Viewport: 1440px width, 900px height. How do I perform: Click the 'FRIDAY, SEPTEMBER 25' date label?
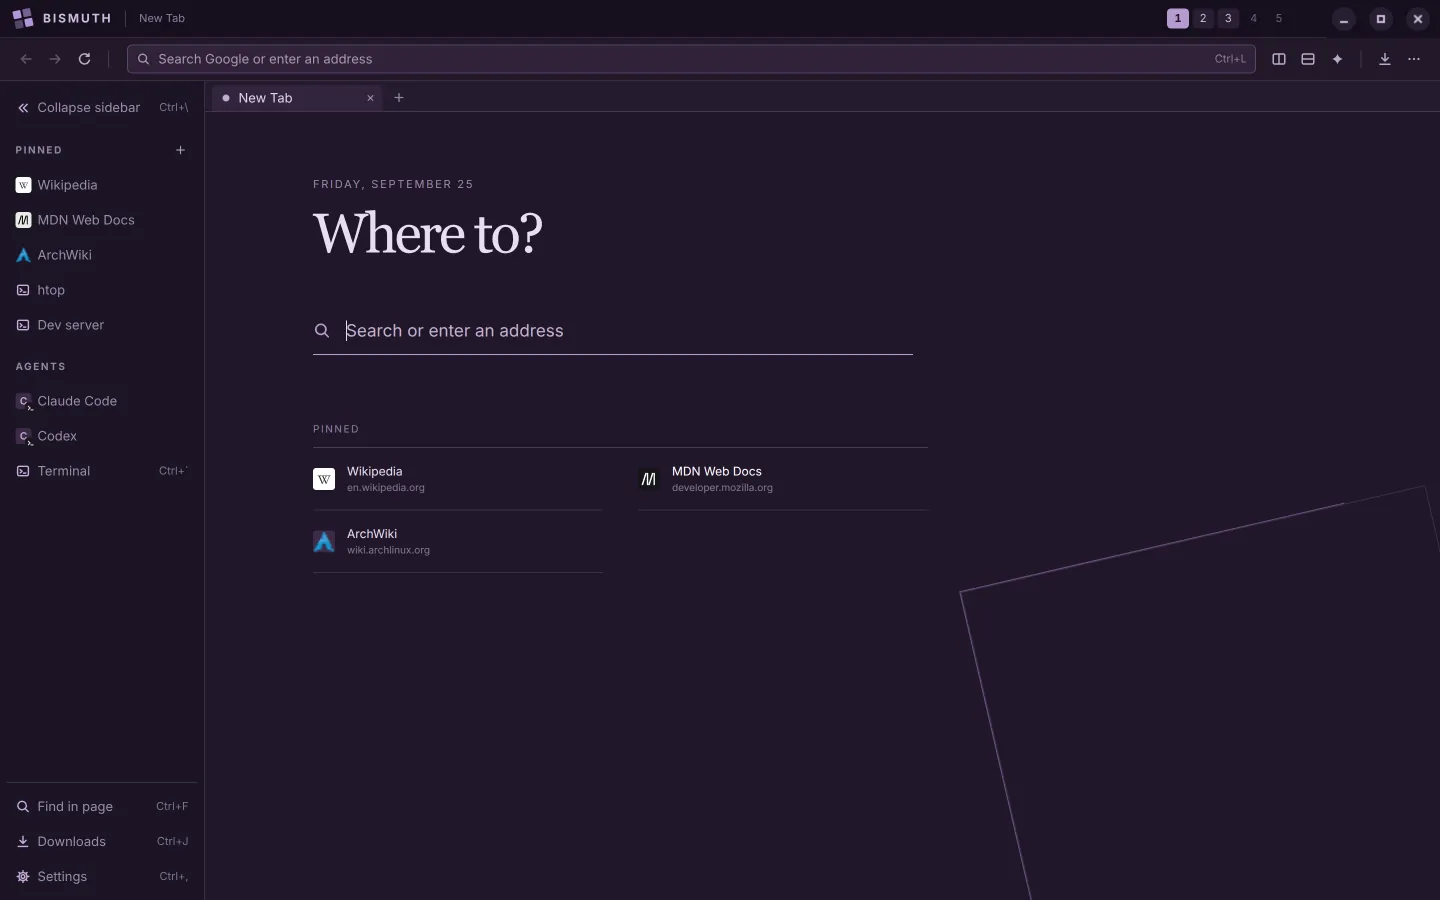point(393,184)
